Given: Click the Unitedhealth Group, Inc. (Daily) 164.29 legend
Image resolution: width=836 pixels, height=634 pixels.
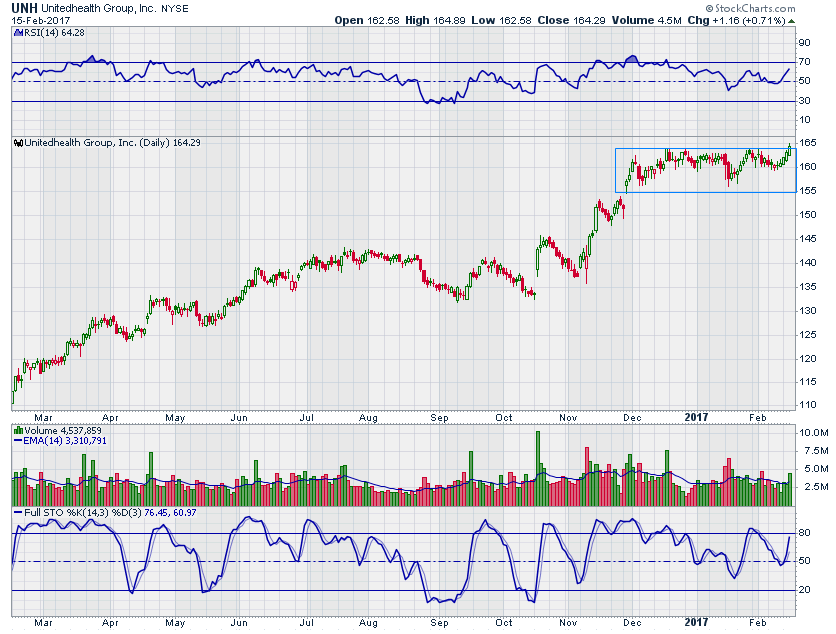Looking at the screenshot, I should pyautogui.click(x=112, y=143).
